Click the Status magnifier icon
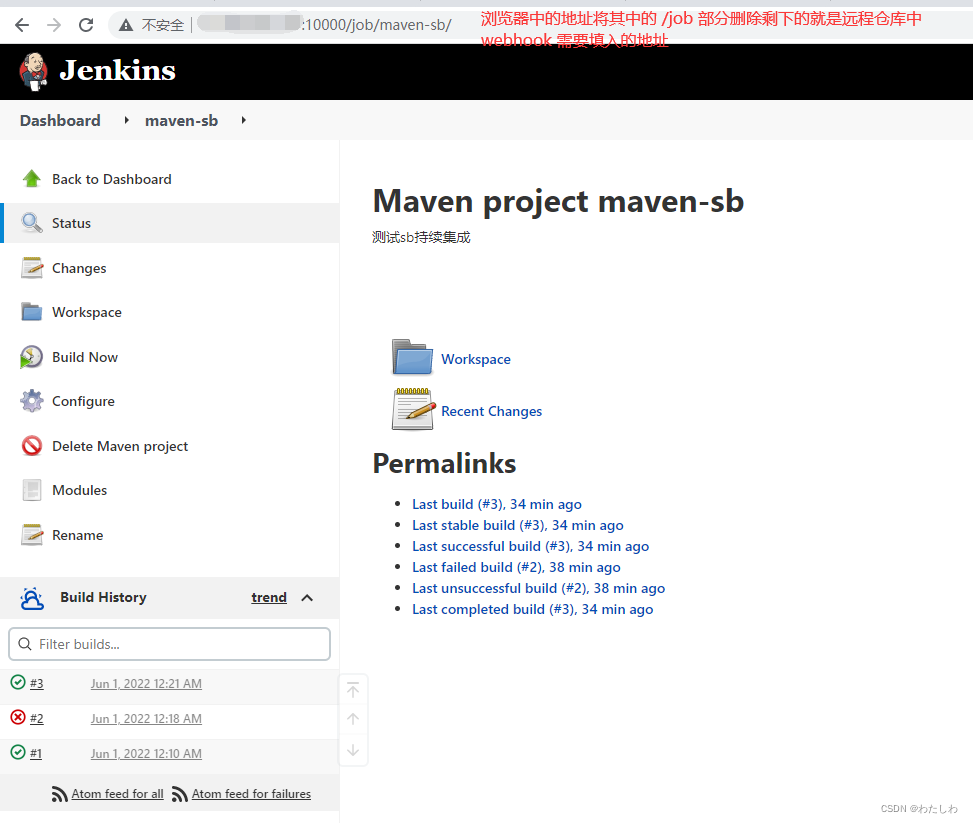Screen dimensions: 973x823 pyautogui.click(x=32, y=223)
